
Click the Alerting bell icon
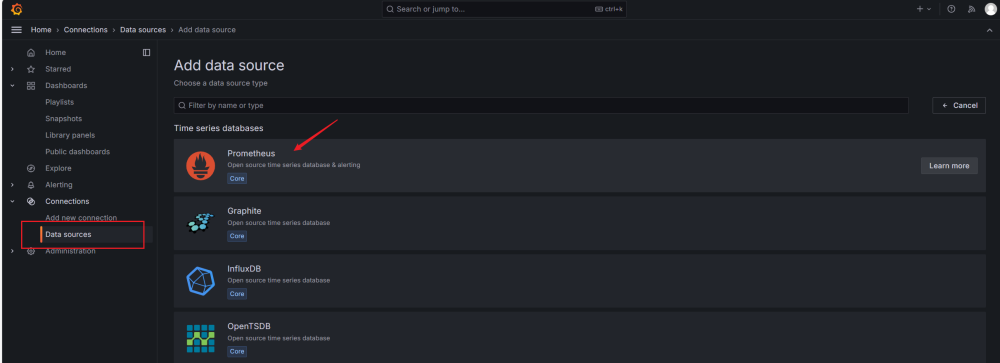[31, 185]
